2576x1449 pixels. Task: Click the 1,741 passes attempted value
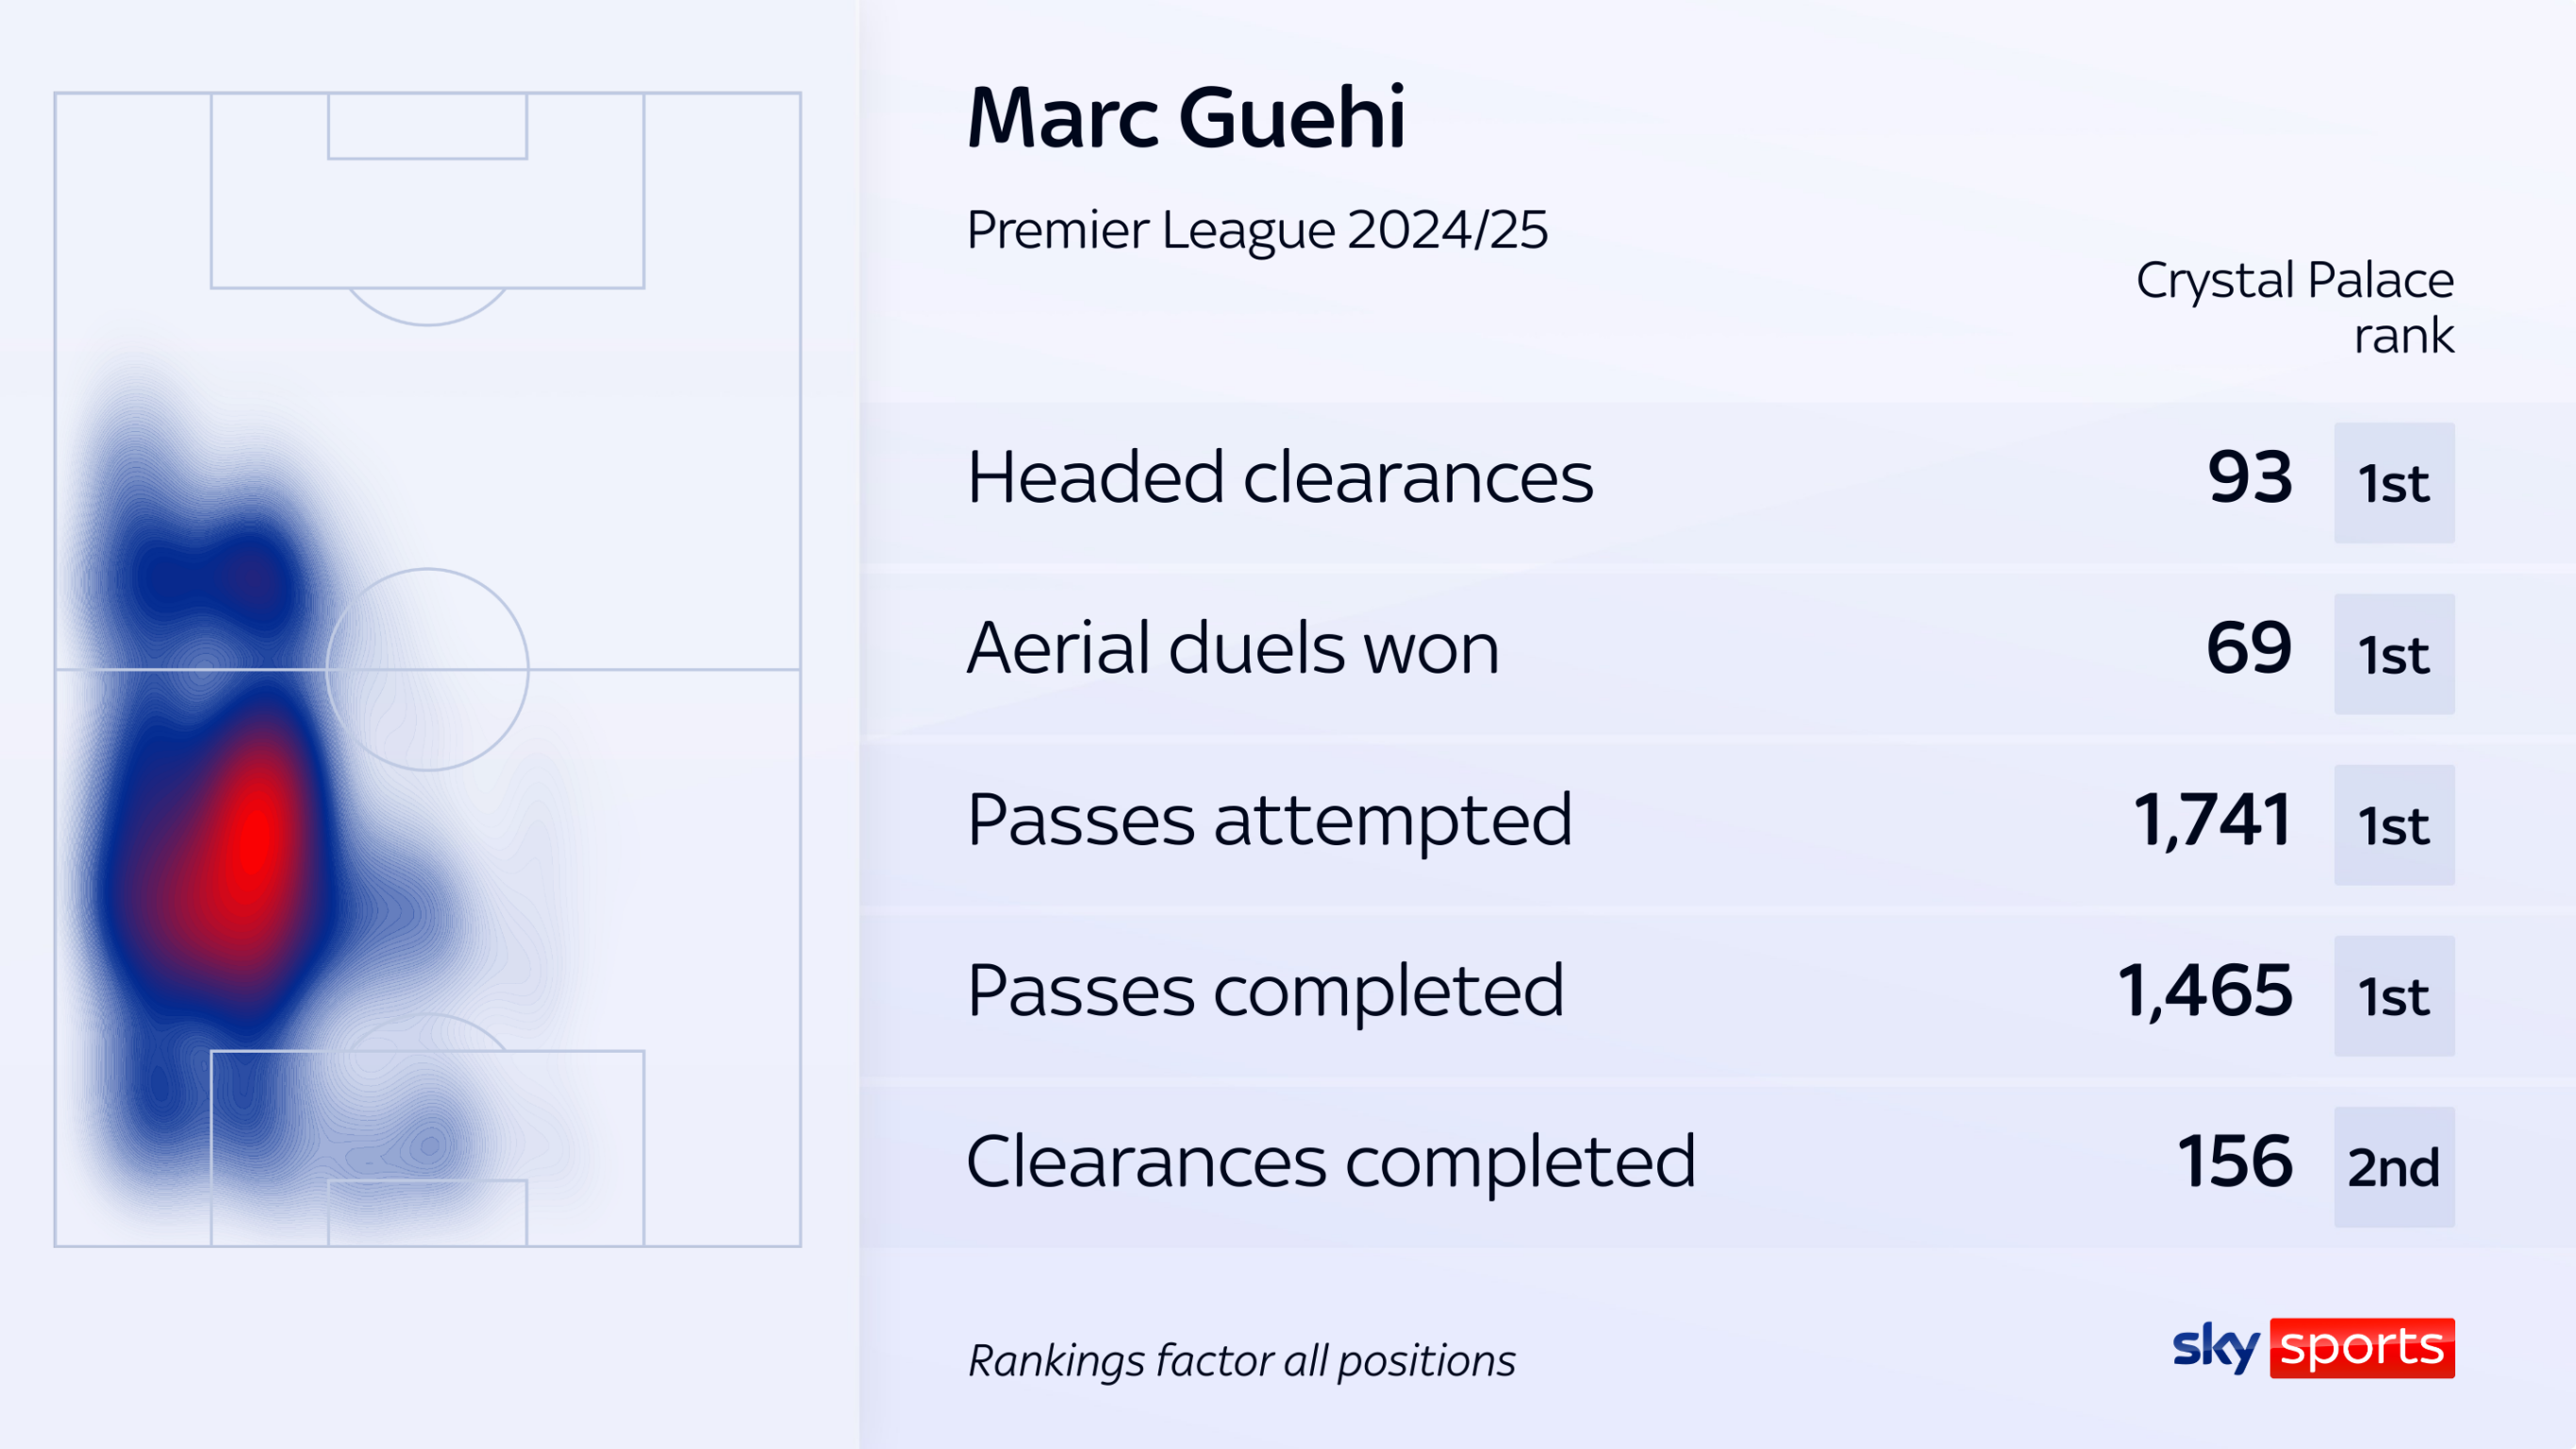2212,821
